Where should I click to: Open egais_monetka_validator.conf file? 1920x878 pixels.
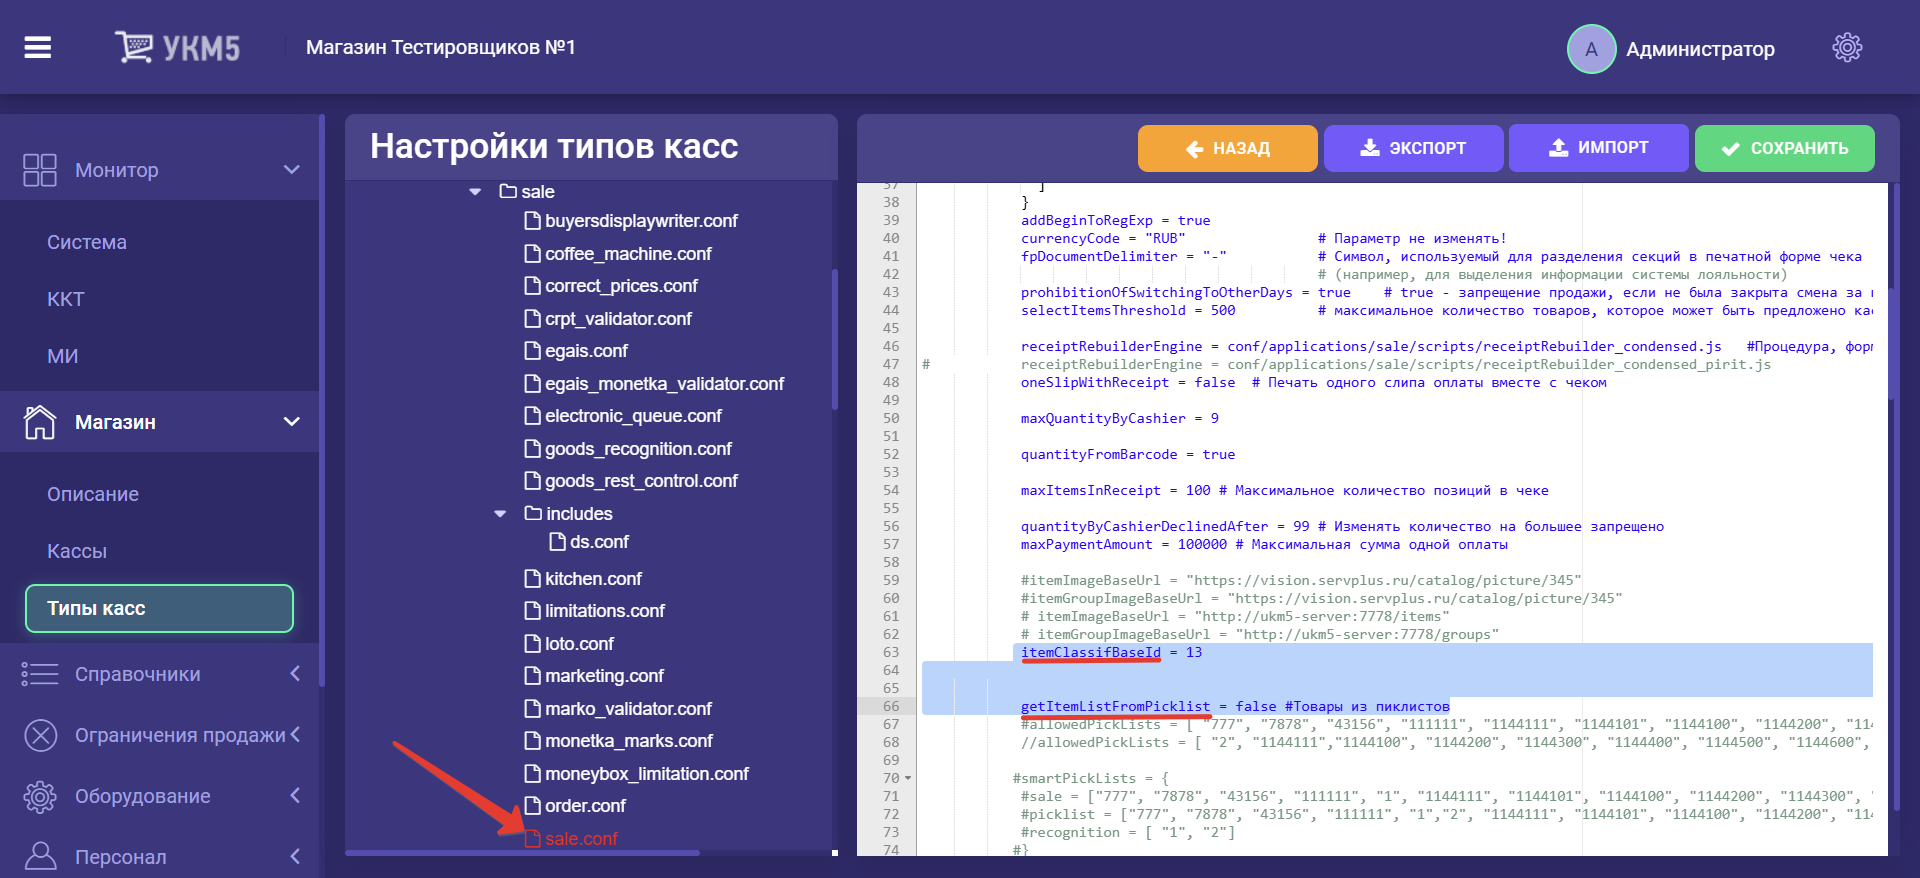coord(664,383)
